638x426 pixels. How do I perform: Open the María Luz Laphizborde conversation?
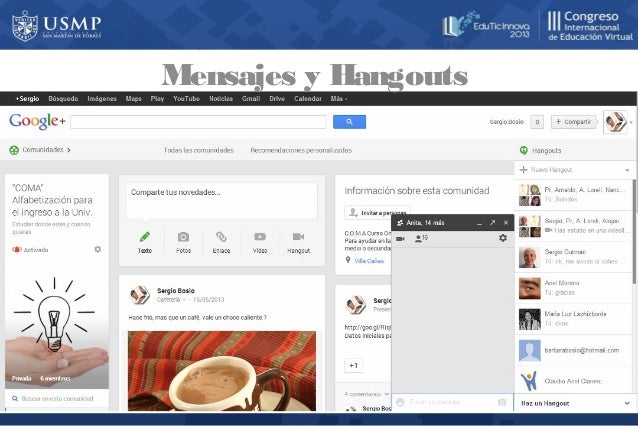pyautogui.click(x=573, y=319)
